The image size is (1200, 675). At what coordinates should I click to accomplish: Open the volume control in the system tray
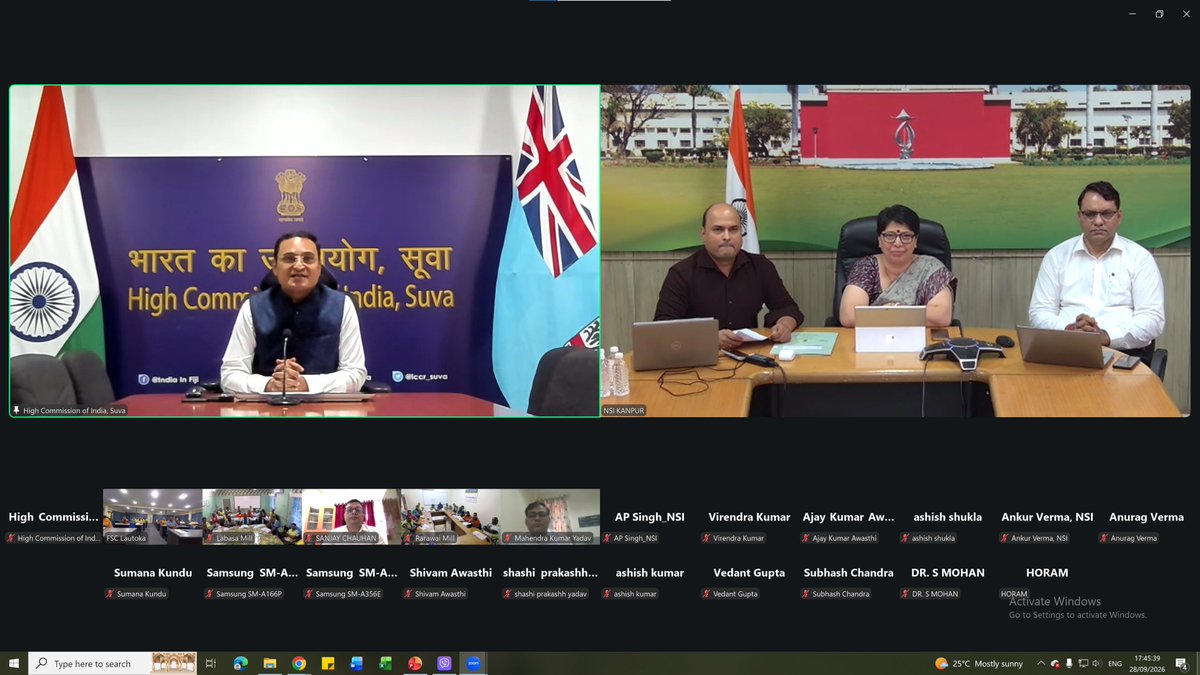[1097, 663]
